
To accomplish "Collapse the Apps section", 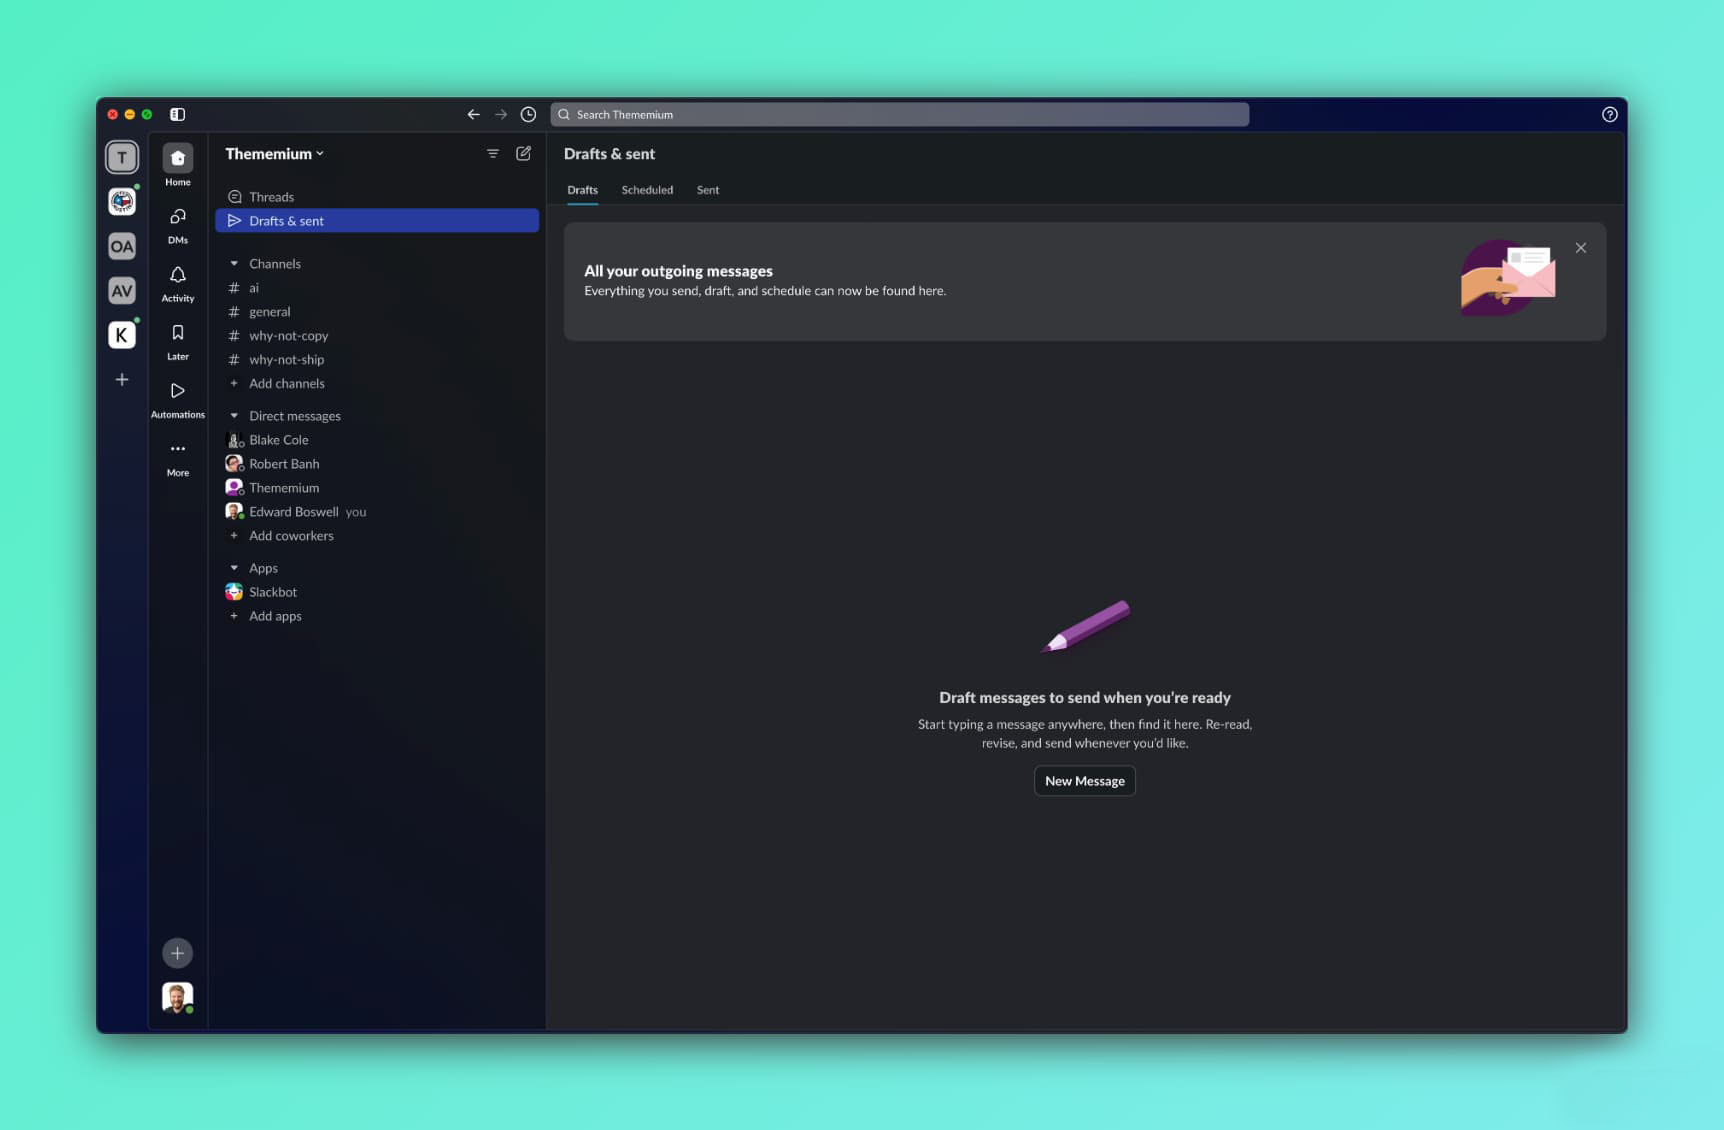I will (234, 568).
